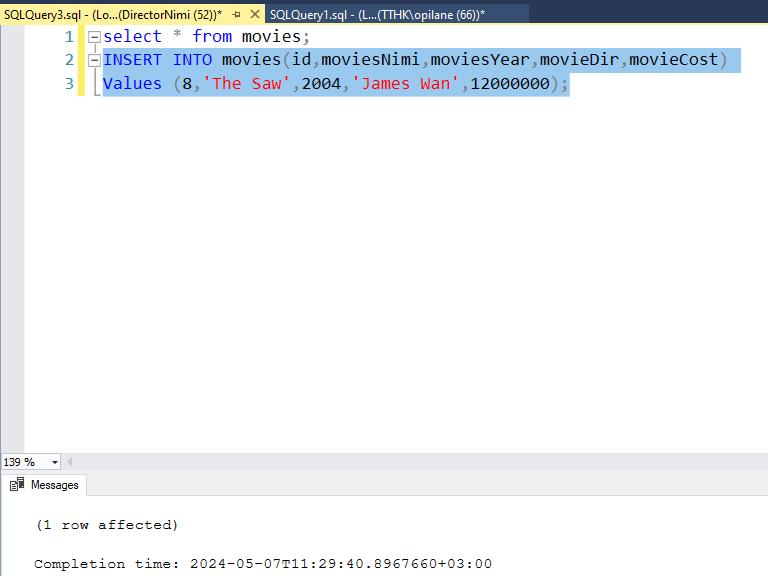Click the "(1 row affected)" message text
This screenshot has width=768, height=576.
click(x=106, y=525)
